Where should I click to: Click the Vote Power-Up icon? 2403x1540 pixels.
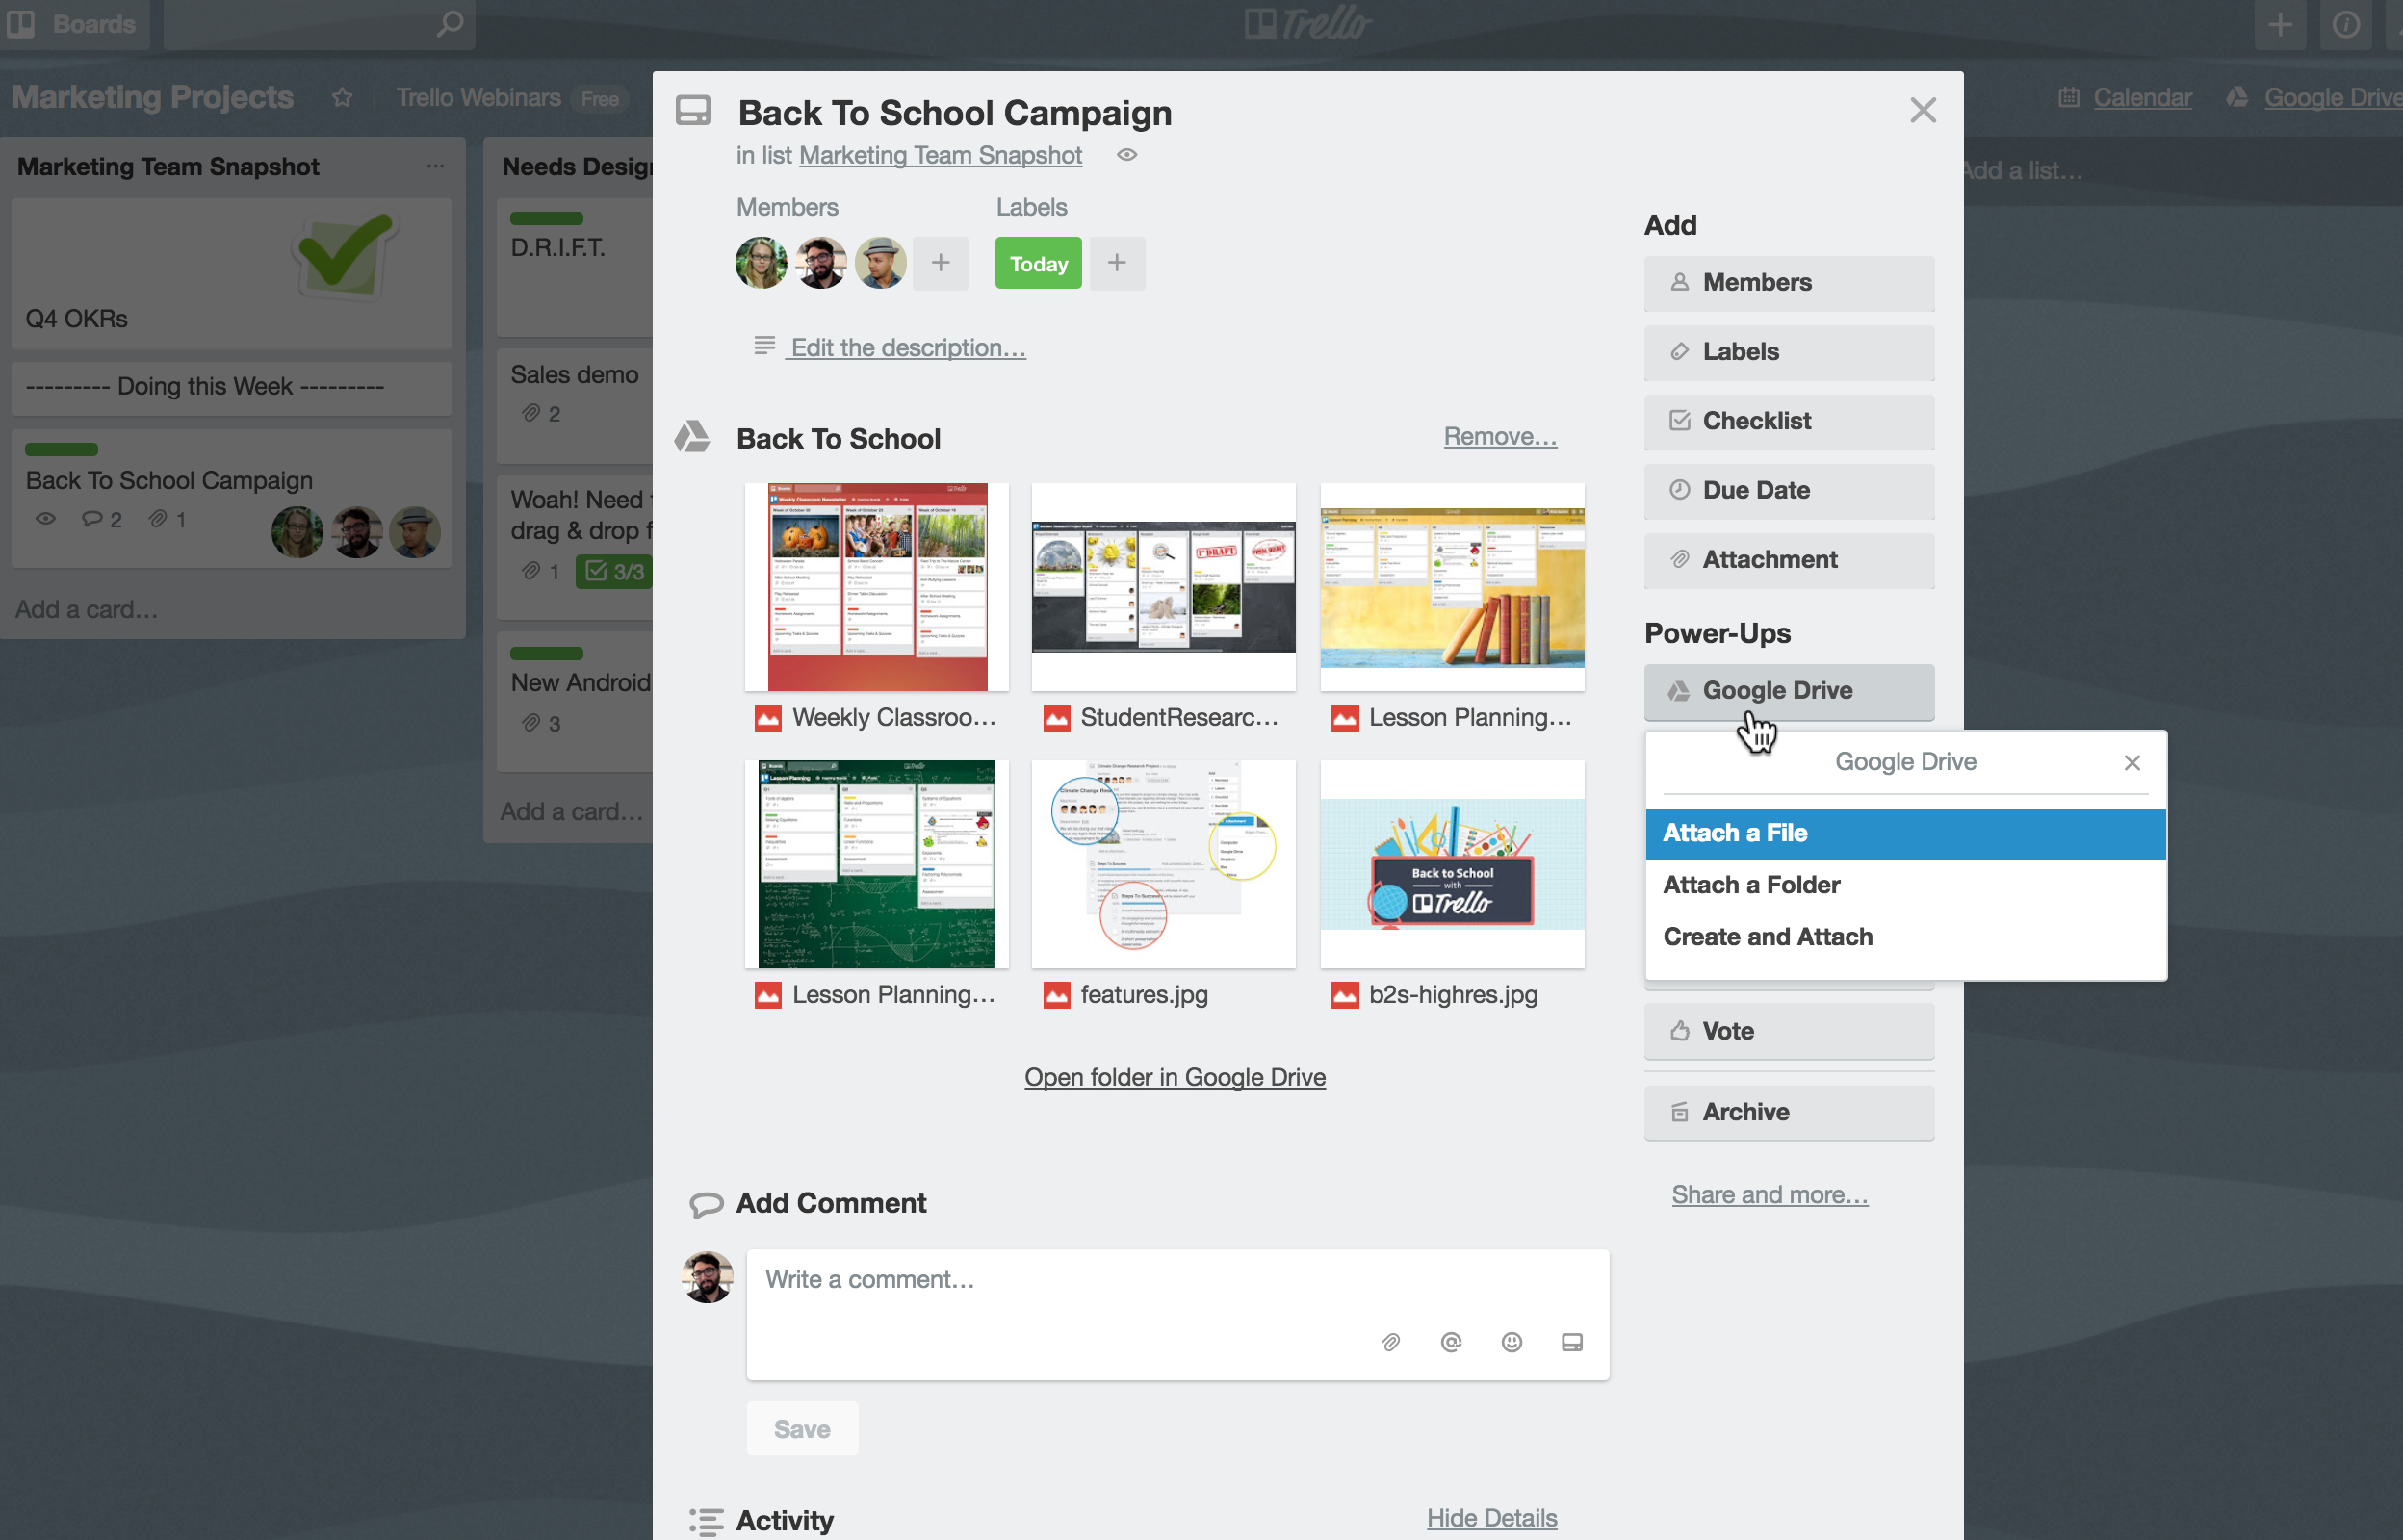pos(1678,1030)
